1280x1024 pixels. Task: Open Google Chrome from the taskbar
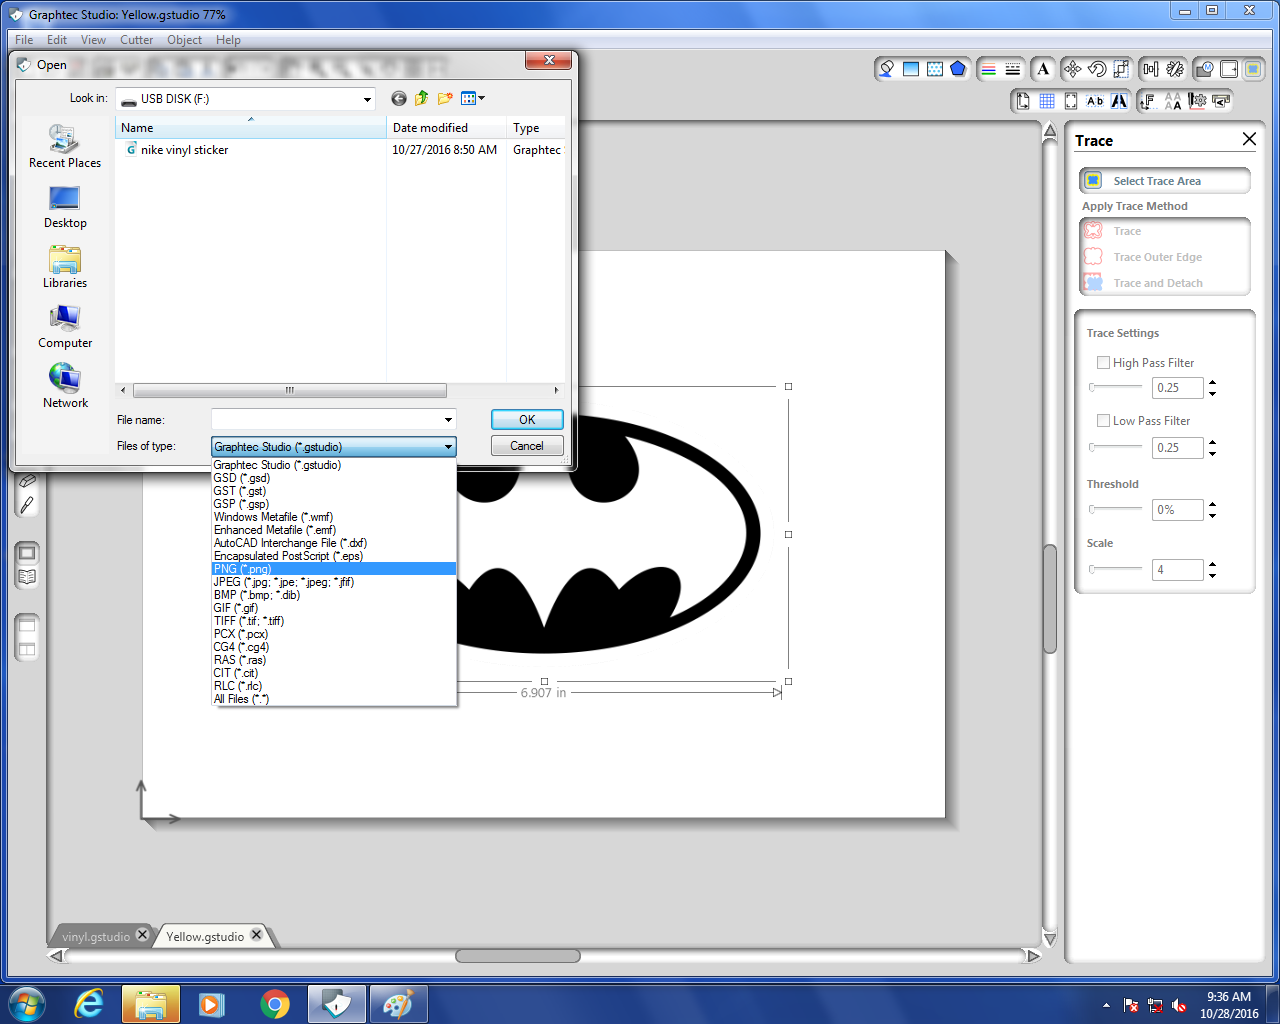pos(274,1004)
